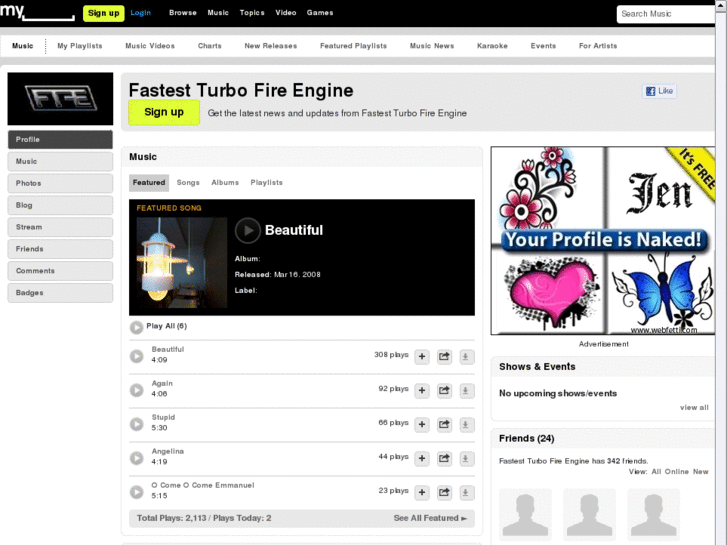Open Friends in the left sidebar
This screenshot has height=545, width=727.
60,249
